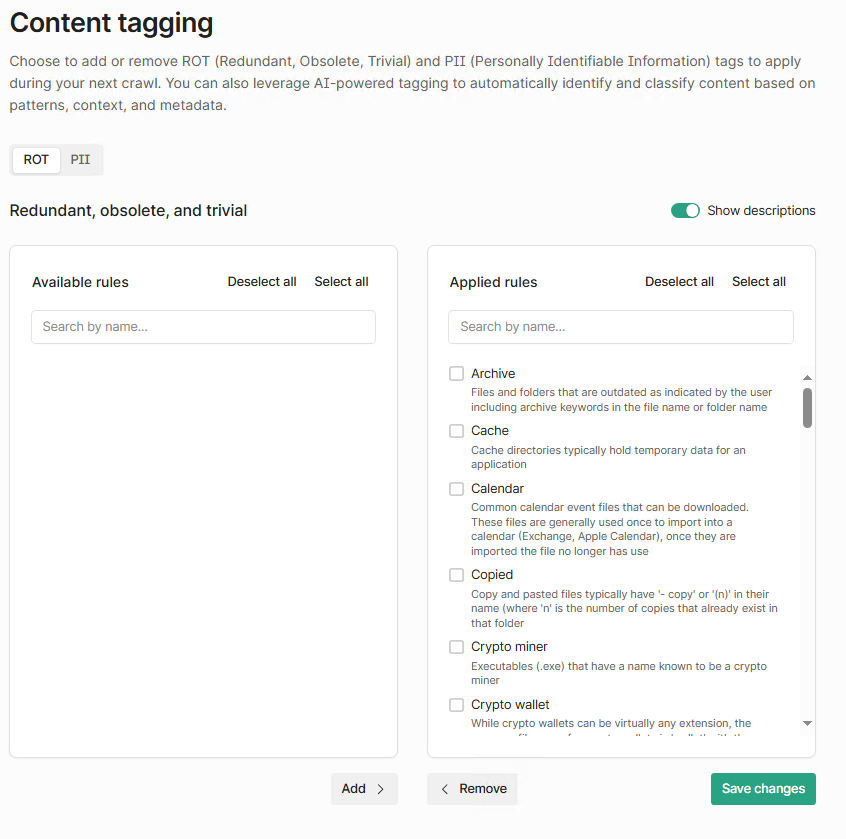Viewport: 846px width, 839px height.
Task: Save changes to content tagging
Action: 763,789
